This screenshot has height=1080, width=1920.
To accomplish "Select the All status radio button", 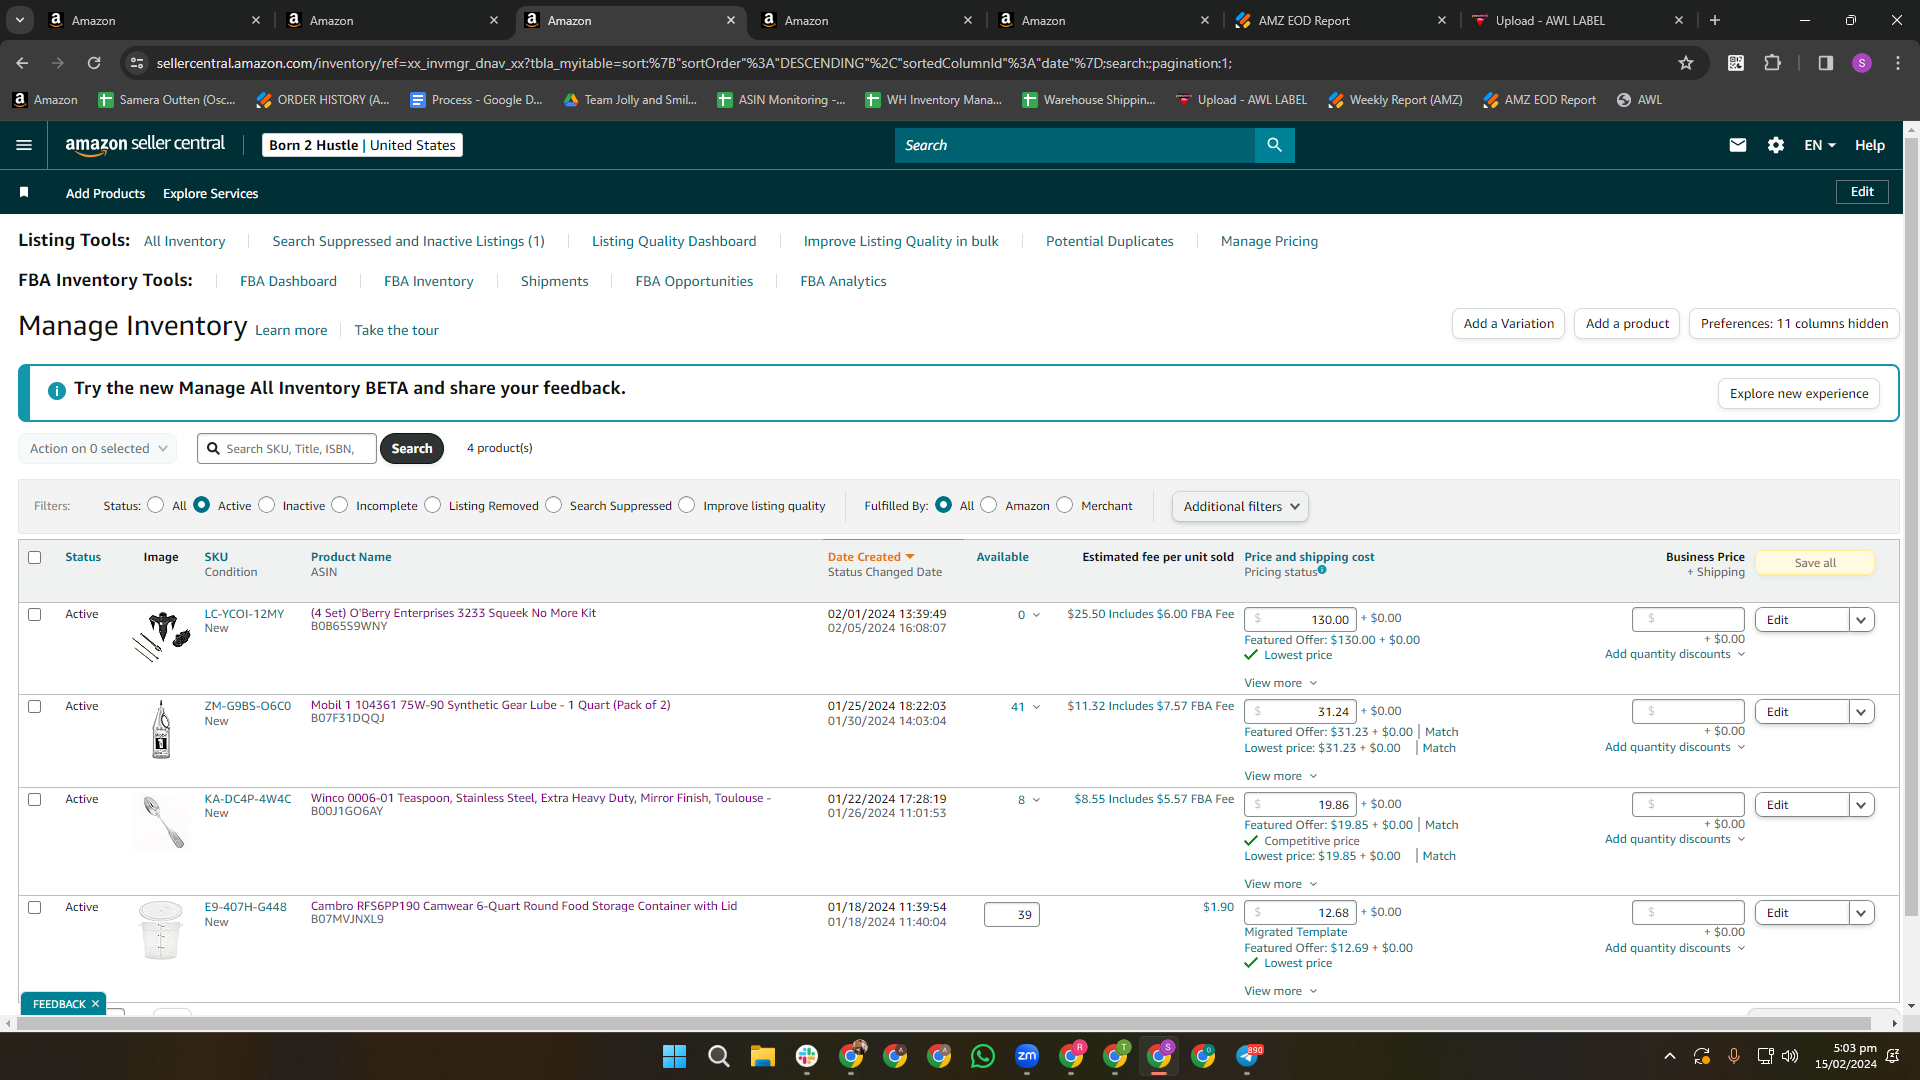I will coord(156,505).
